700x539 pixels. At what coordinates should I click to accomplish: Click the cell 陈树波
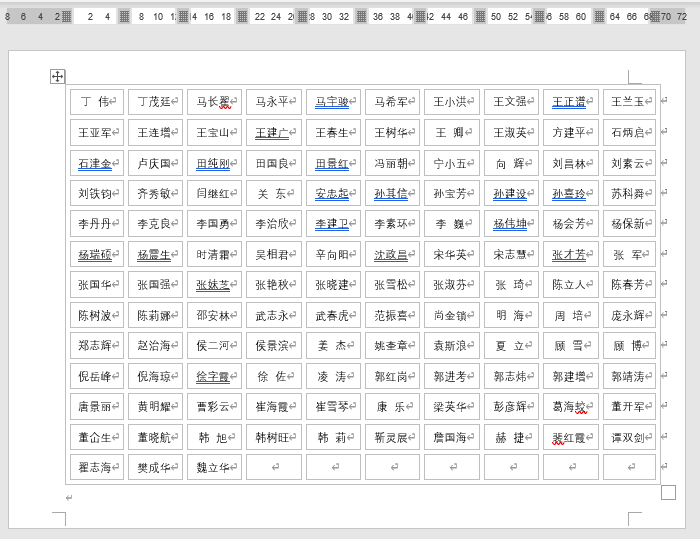click(x=97, y=315)
